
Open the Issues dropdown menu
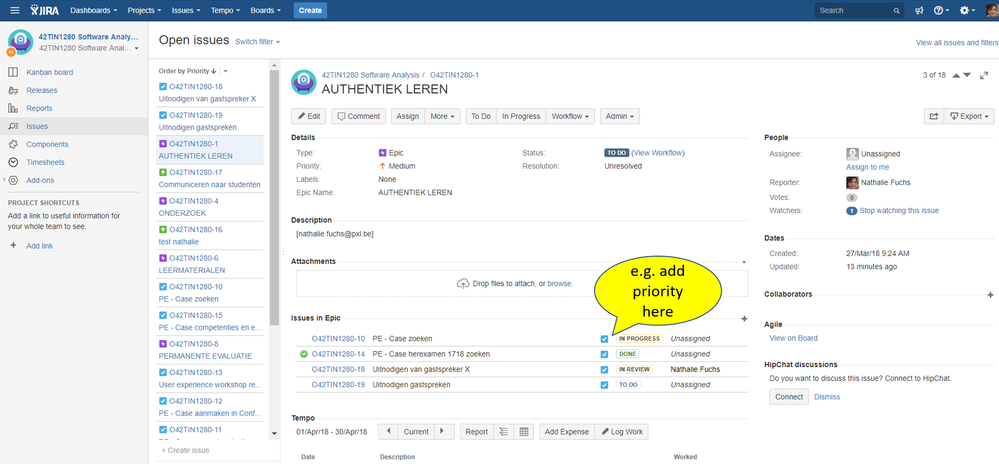pyautogui.click(x=186, y=10)
